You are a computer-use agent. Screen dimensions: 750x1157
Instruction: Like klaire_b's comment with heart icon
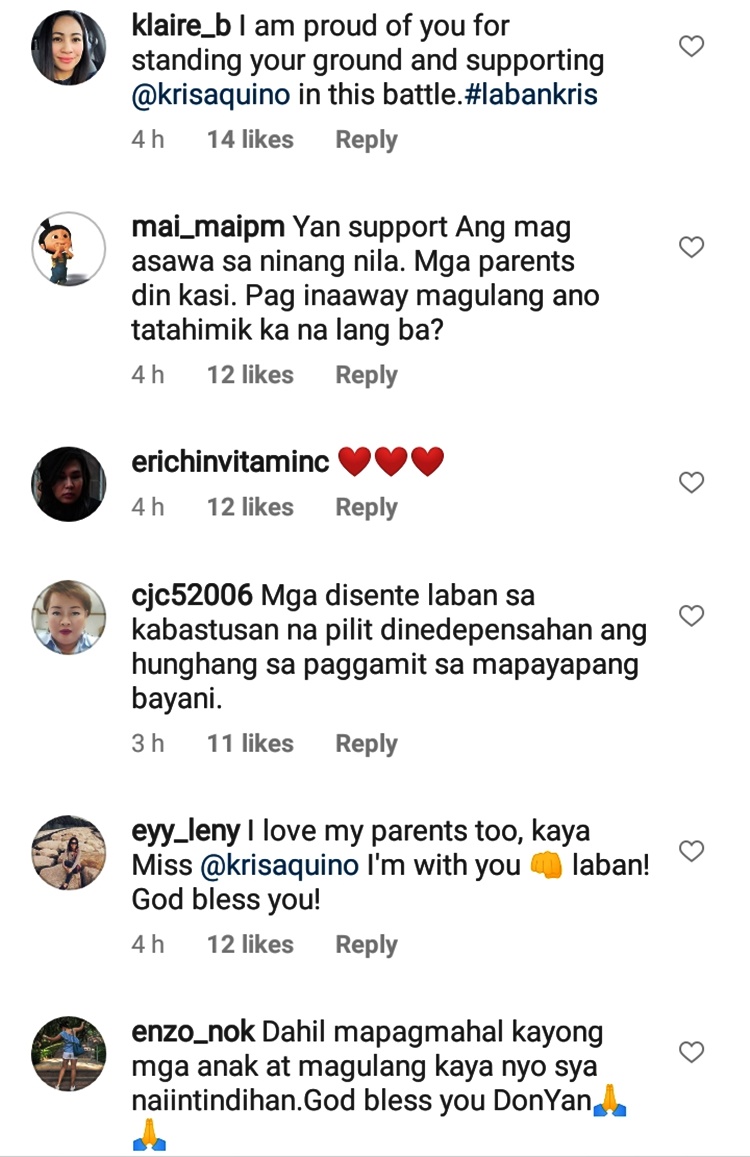pos(691,46)
